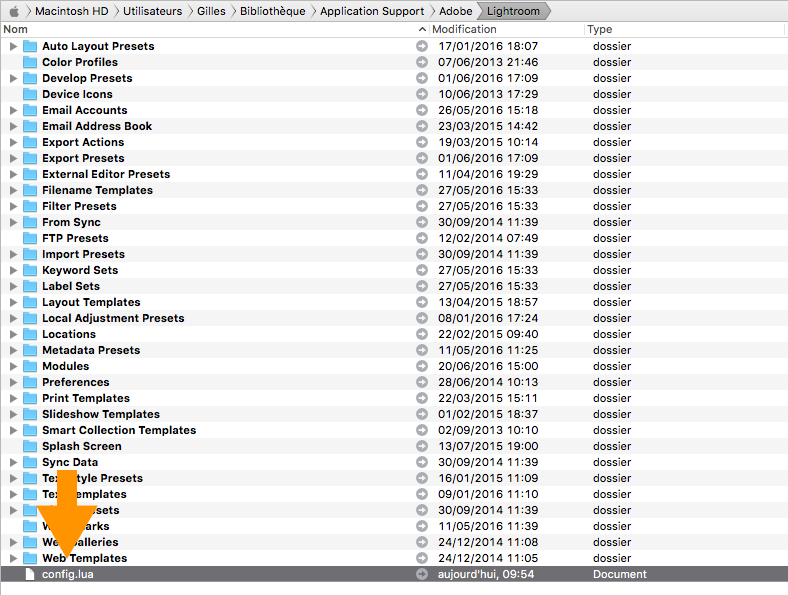The height and width of the screenshot is (595, 788).
Task: Select the Email Accounts folder name
Action: point(84,110)
